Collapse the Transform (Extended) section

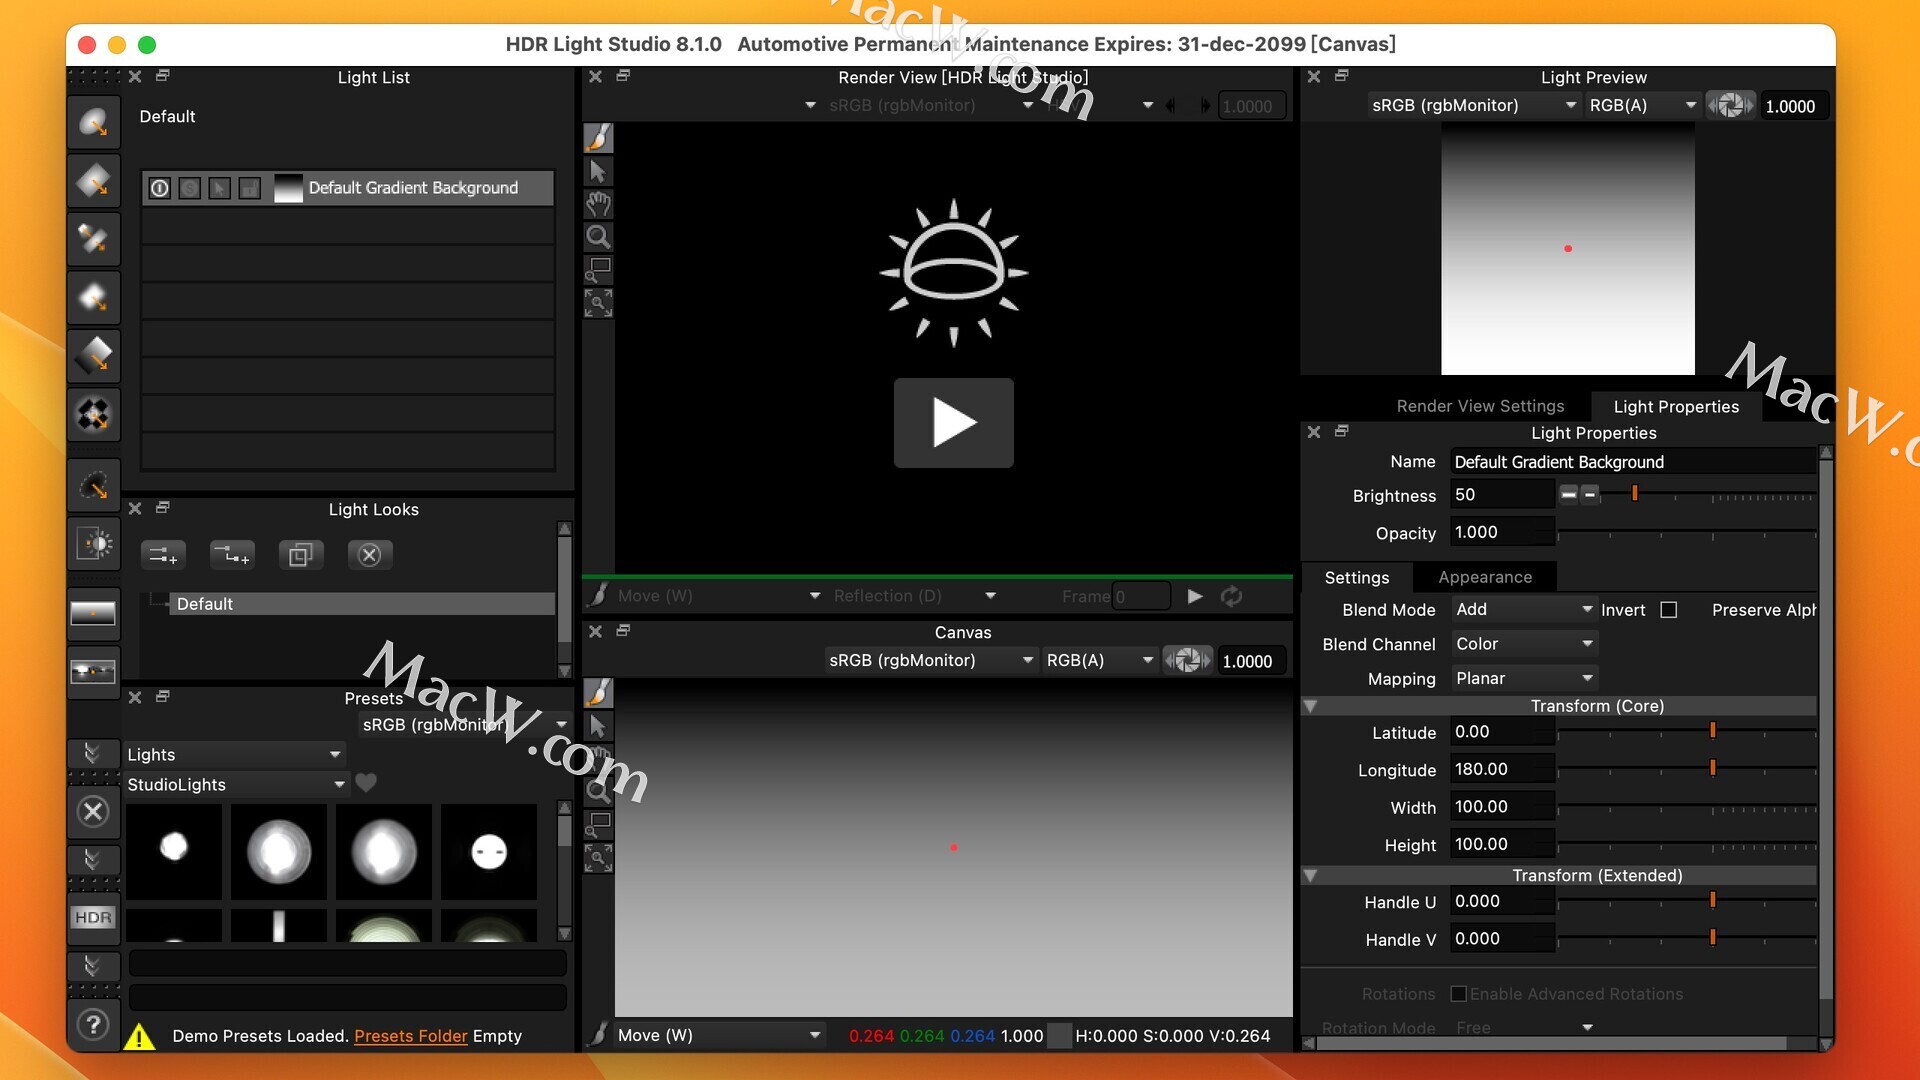1310,876
